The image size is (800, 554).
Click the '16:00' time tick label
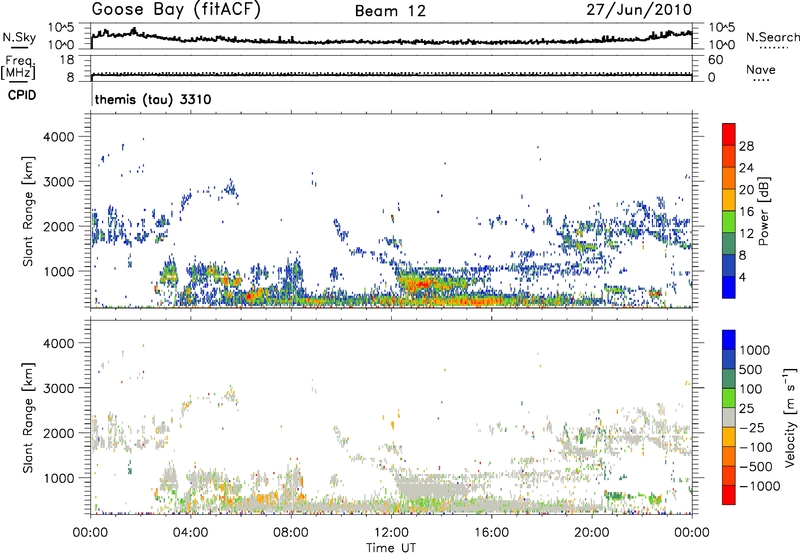(491, 533)
